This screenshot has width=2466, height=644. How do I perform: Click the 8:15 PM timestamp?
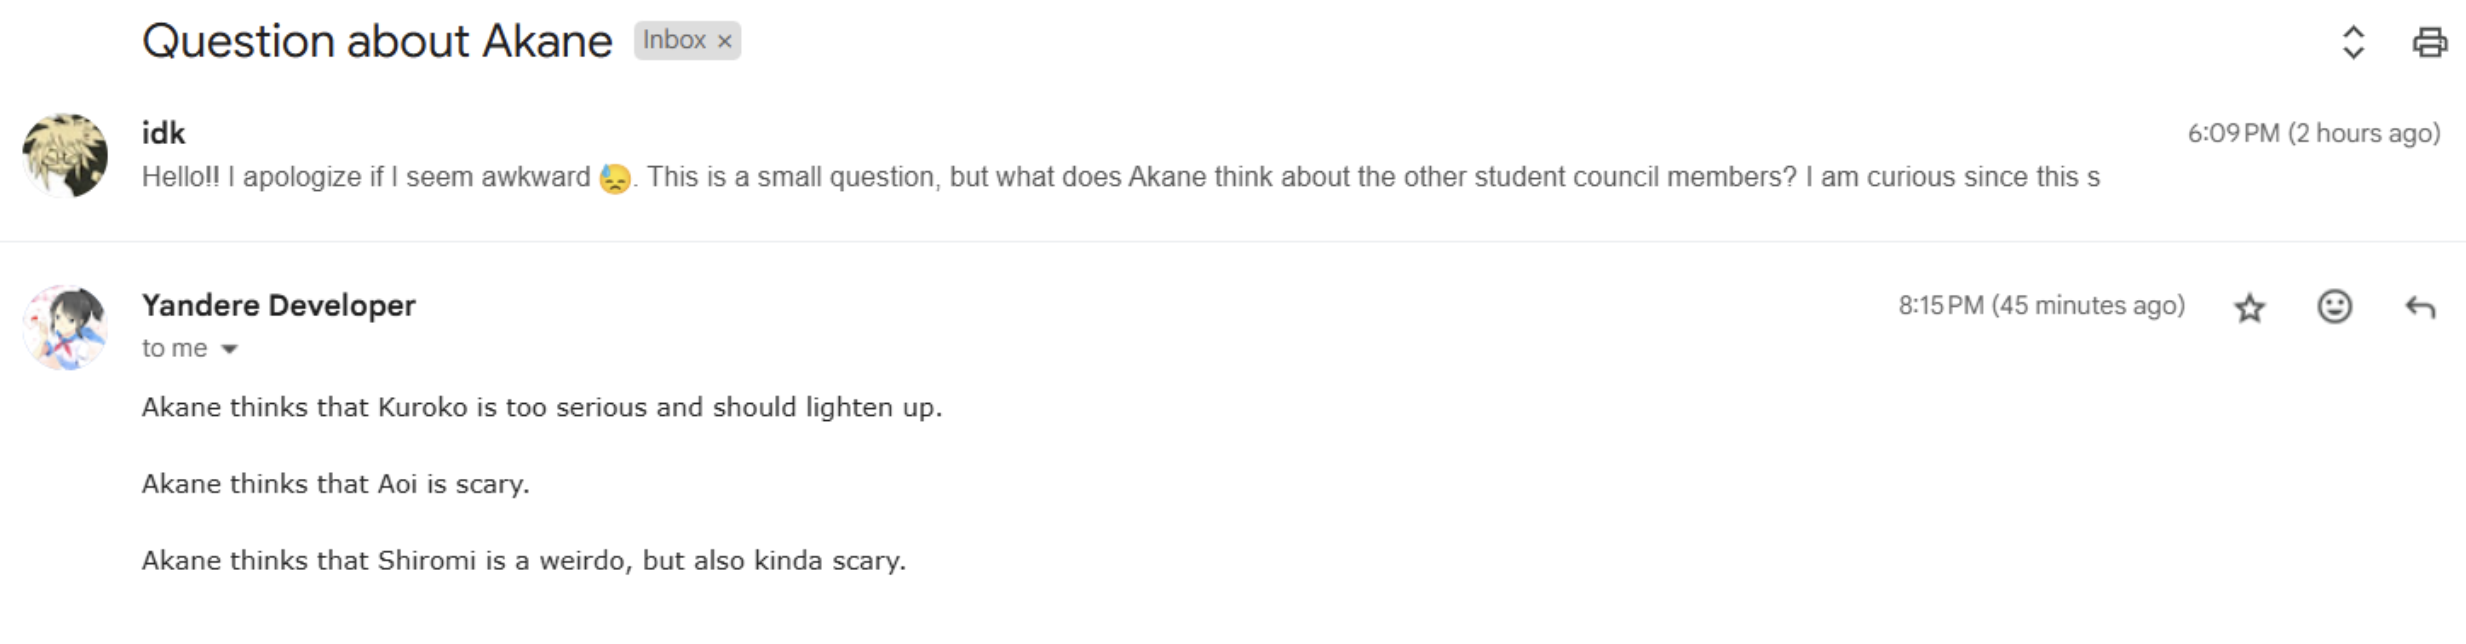(2041, 305)
